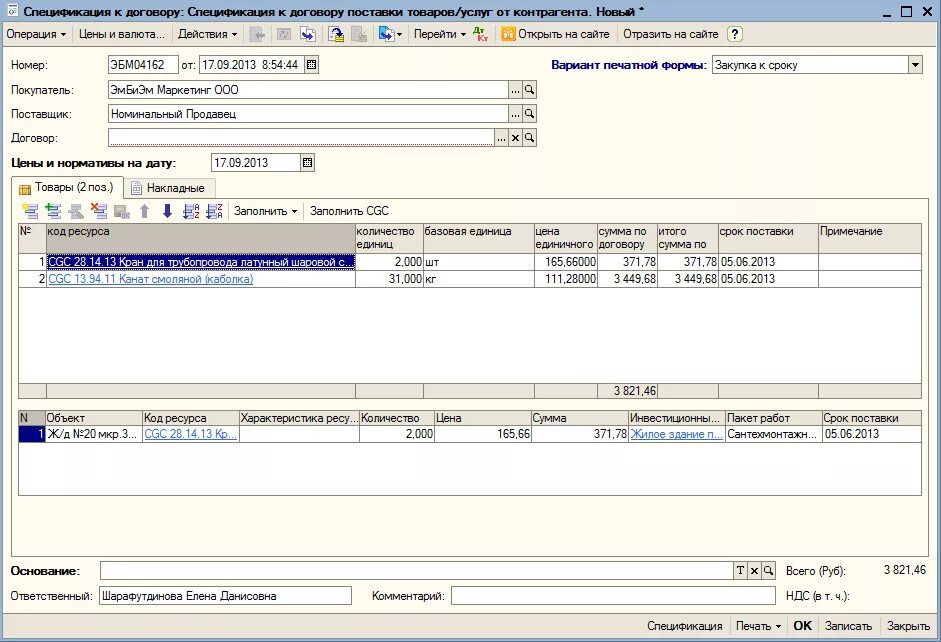
Task: Open calendar for document date field
Action: coord(311,65)
